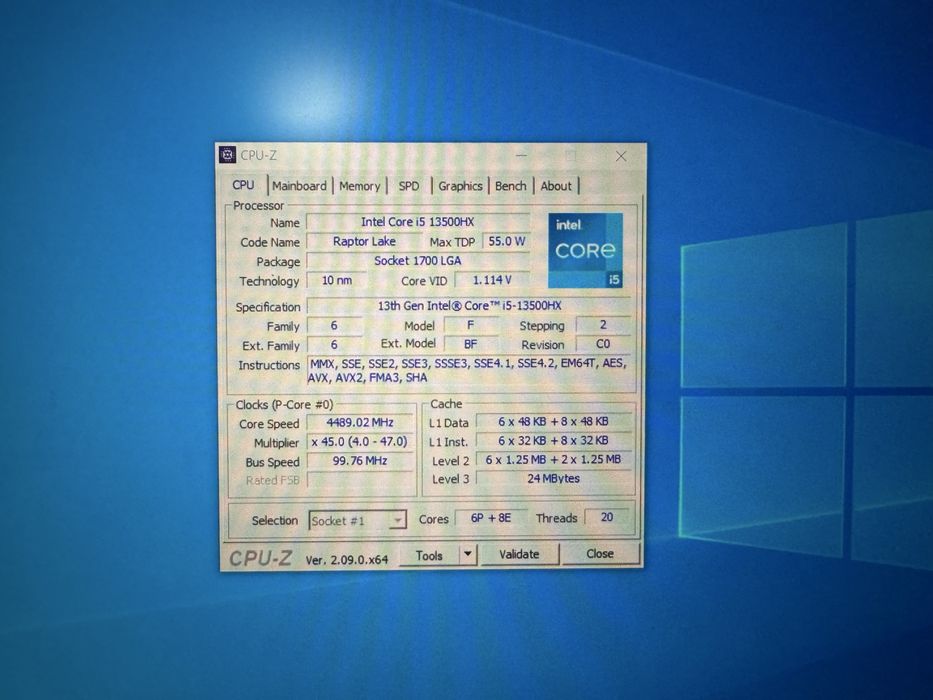Click the Threads value 20
Image resolution: width=933 pixels, height=700 pixels.
pos(607,517)
